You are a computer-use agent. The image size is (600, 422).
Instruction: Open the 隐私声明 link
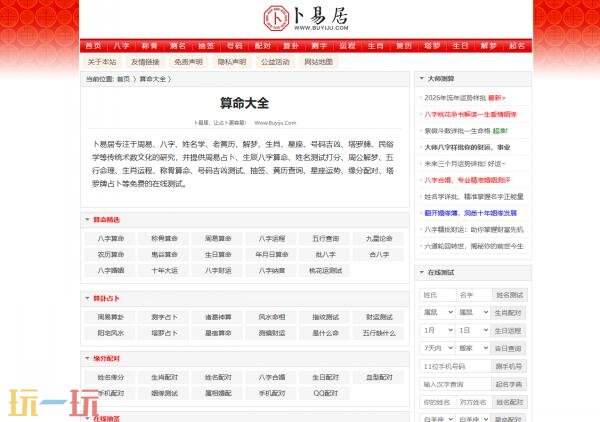[232, 62]
